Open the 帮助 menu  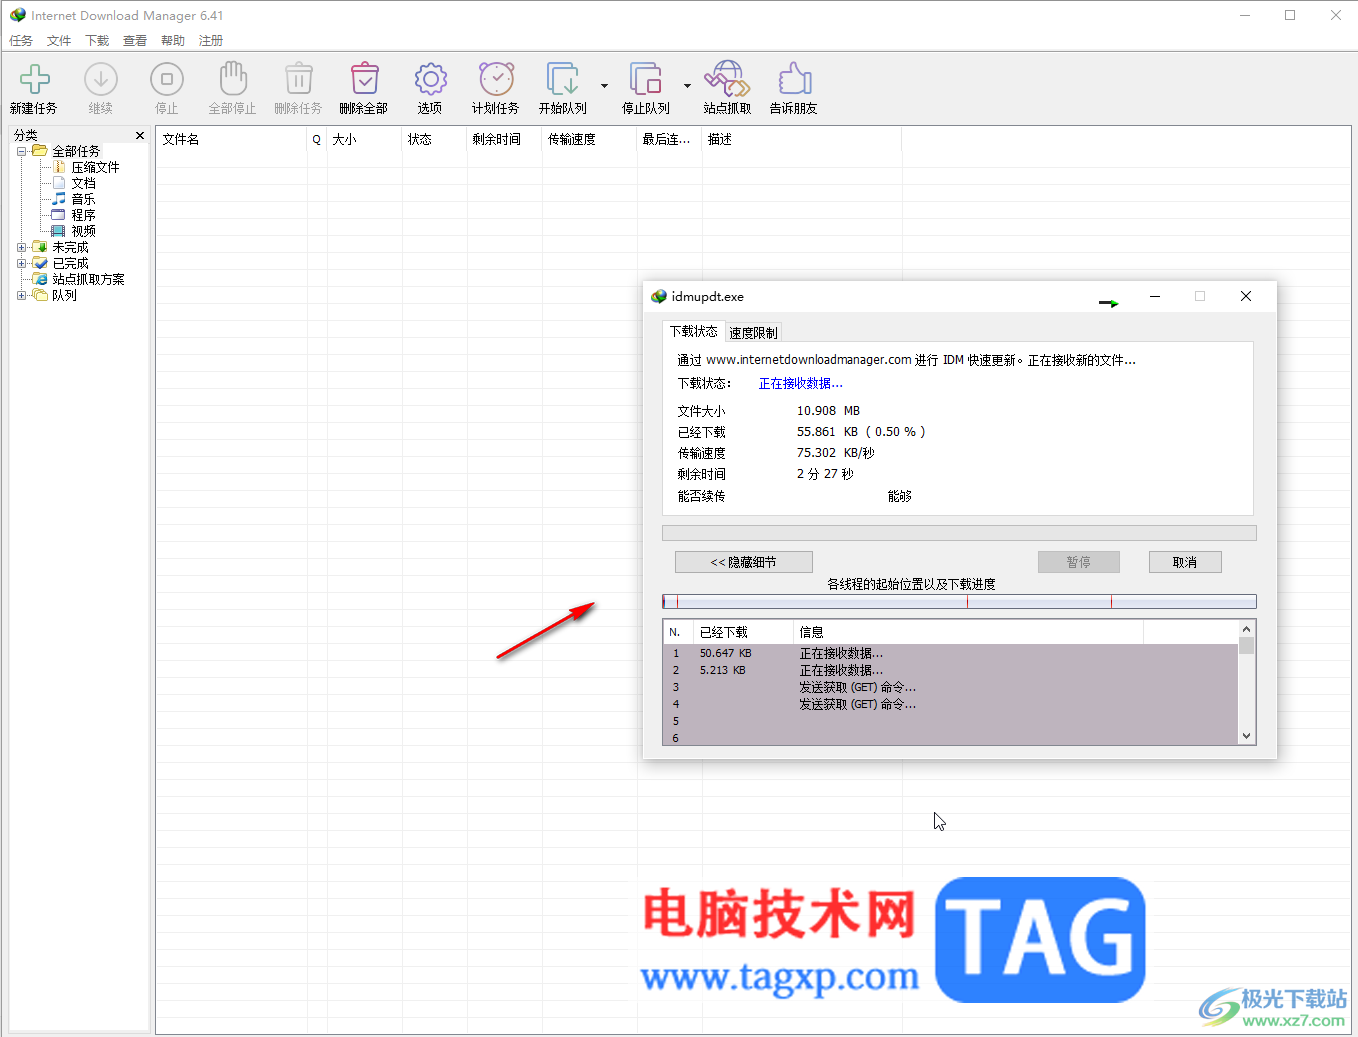click(173, 41)
